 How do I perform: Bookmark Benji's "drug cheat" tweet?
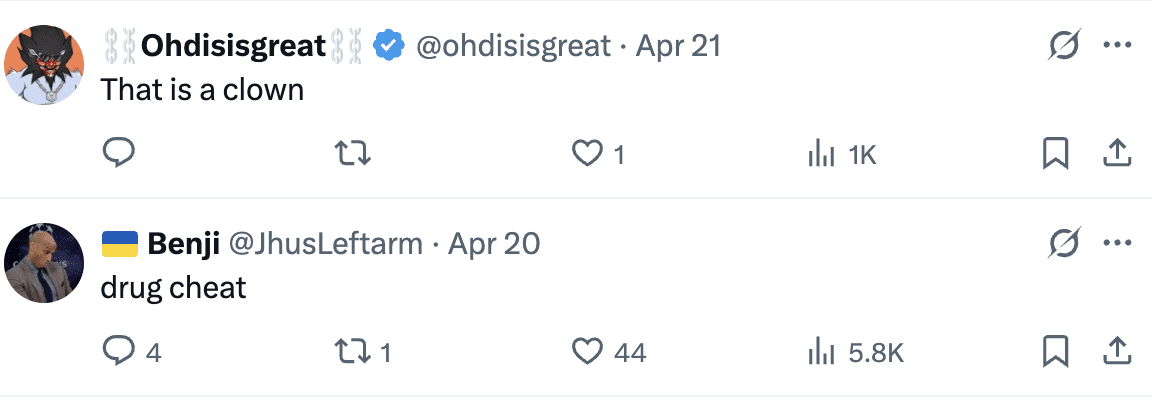tap(1056, 351)
